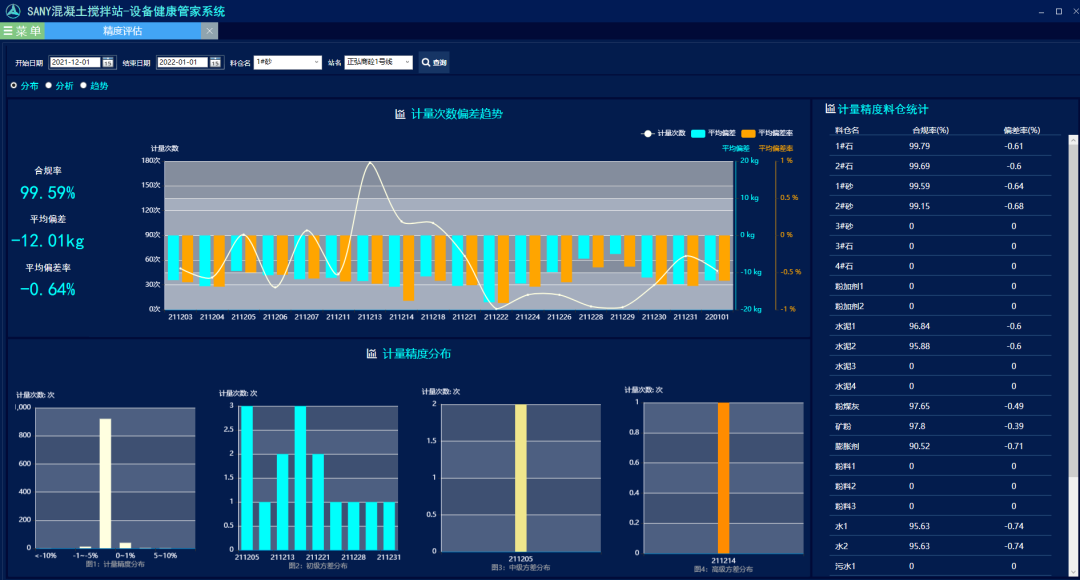Open the 菜单 hamburger menu
This screenshot has height=580, width=1080.
[22, 31]
